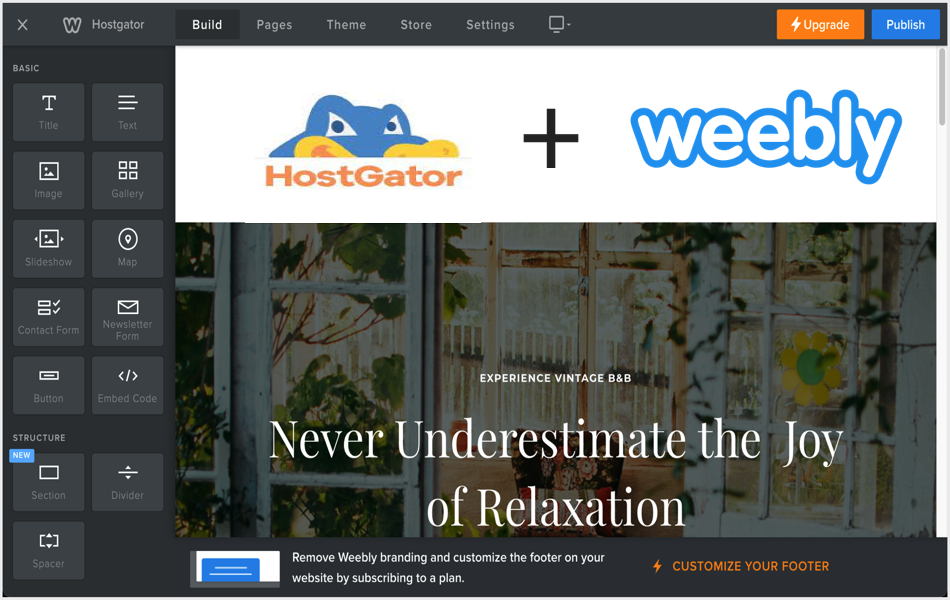Click the NEW badge on Section

(22, 455)
